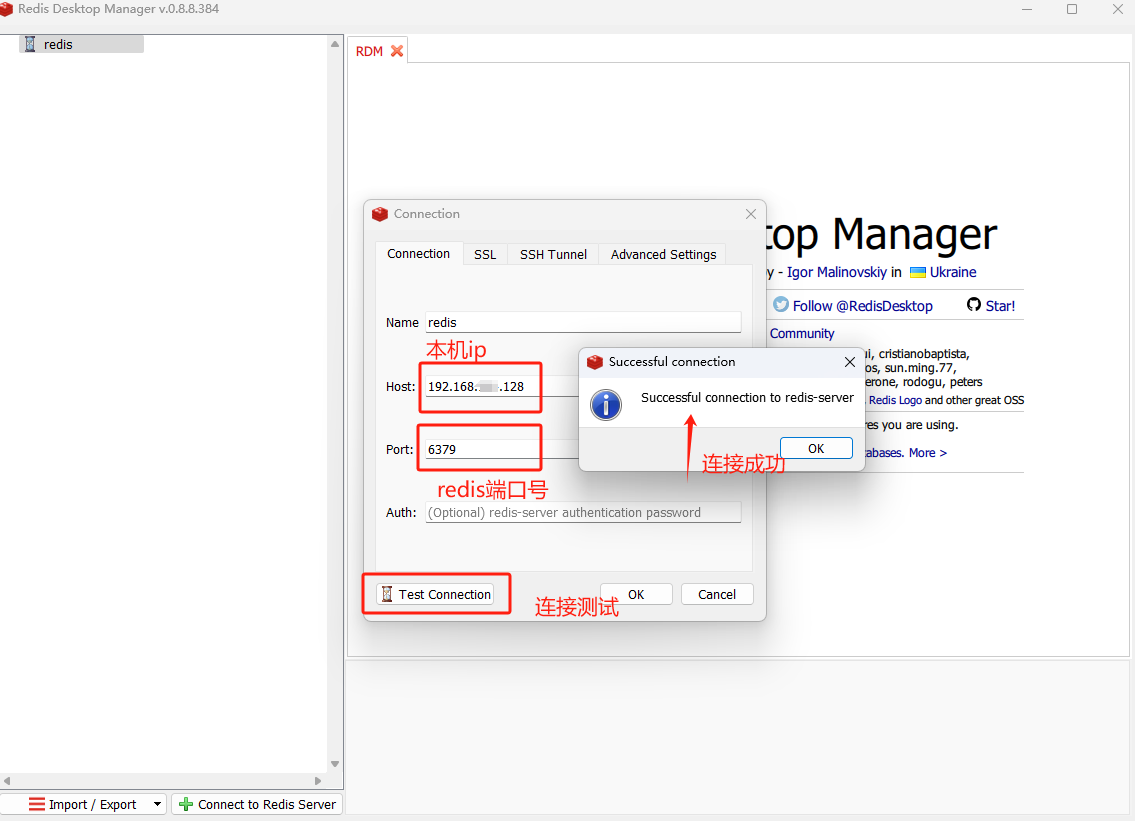This screenshot has width=1135, height=821.
Task: Click the Ukraine flag icon
Action: 917,272
